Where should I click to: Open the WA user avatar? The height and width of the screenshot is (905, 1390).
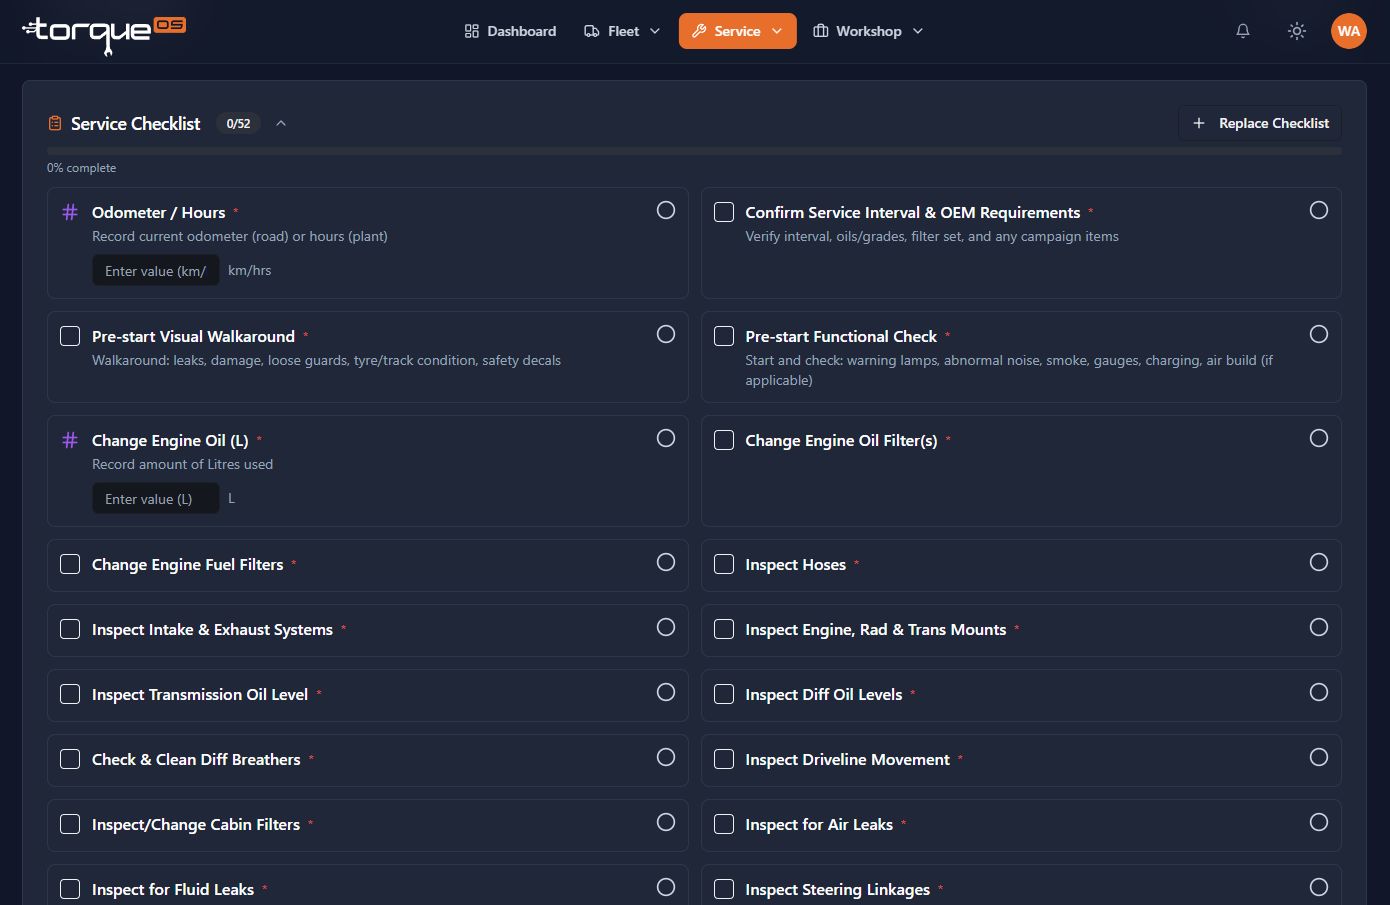point(1349,31)
